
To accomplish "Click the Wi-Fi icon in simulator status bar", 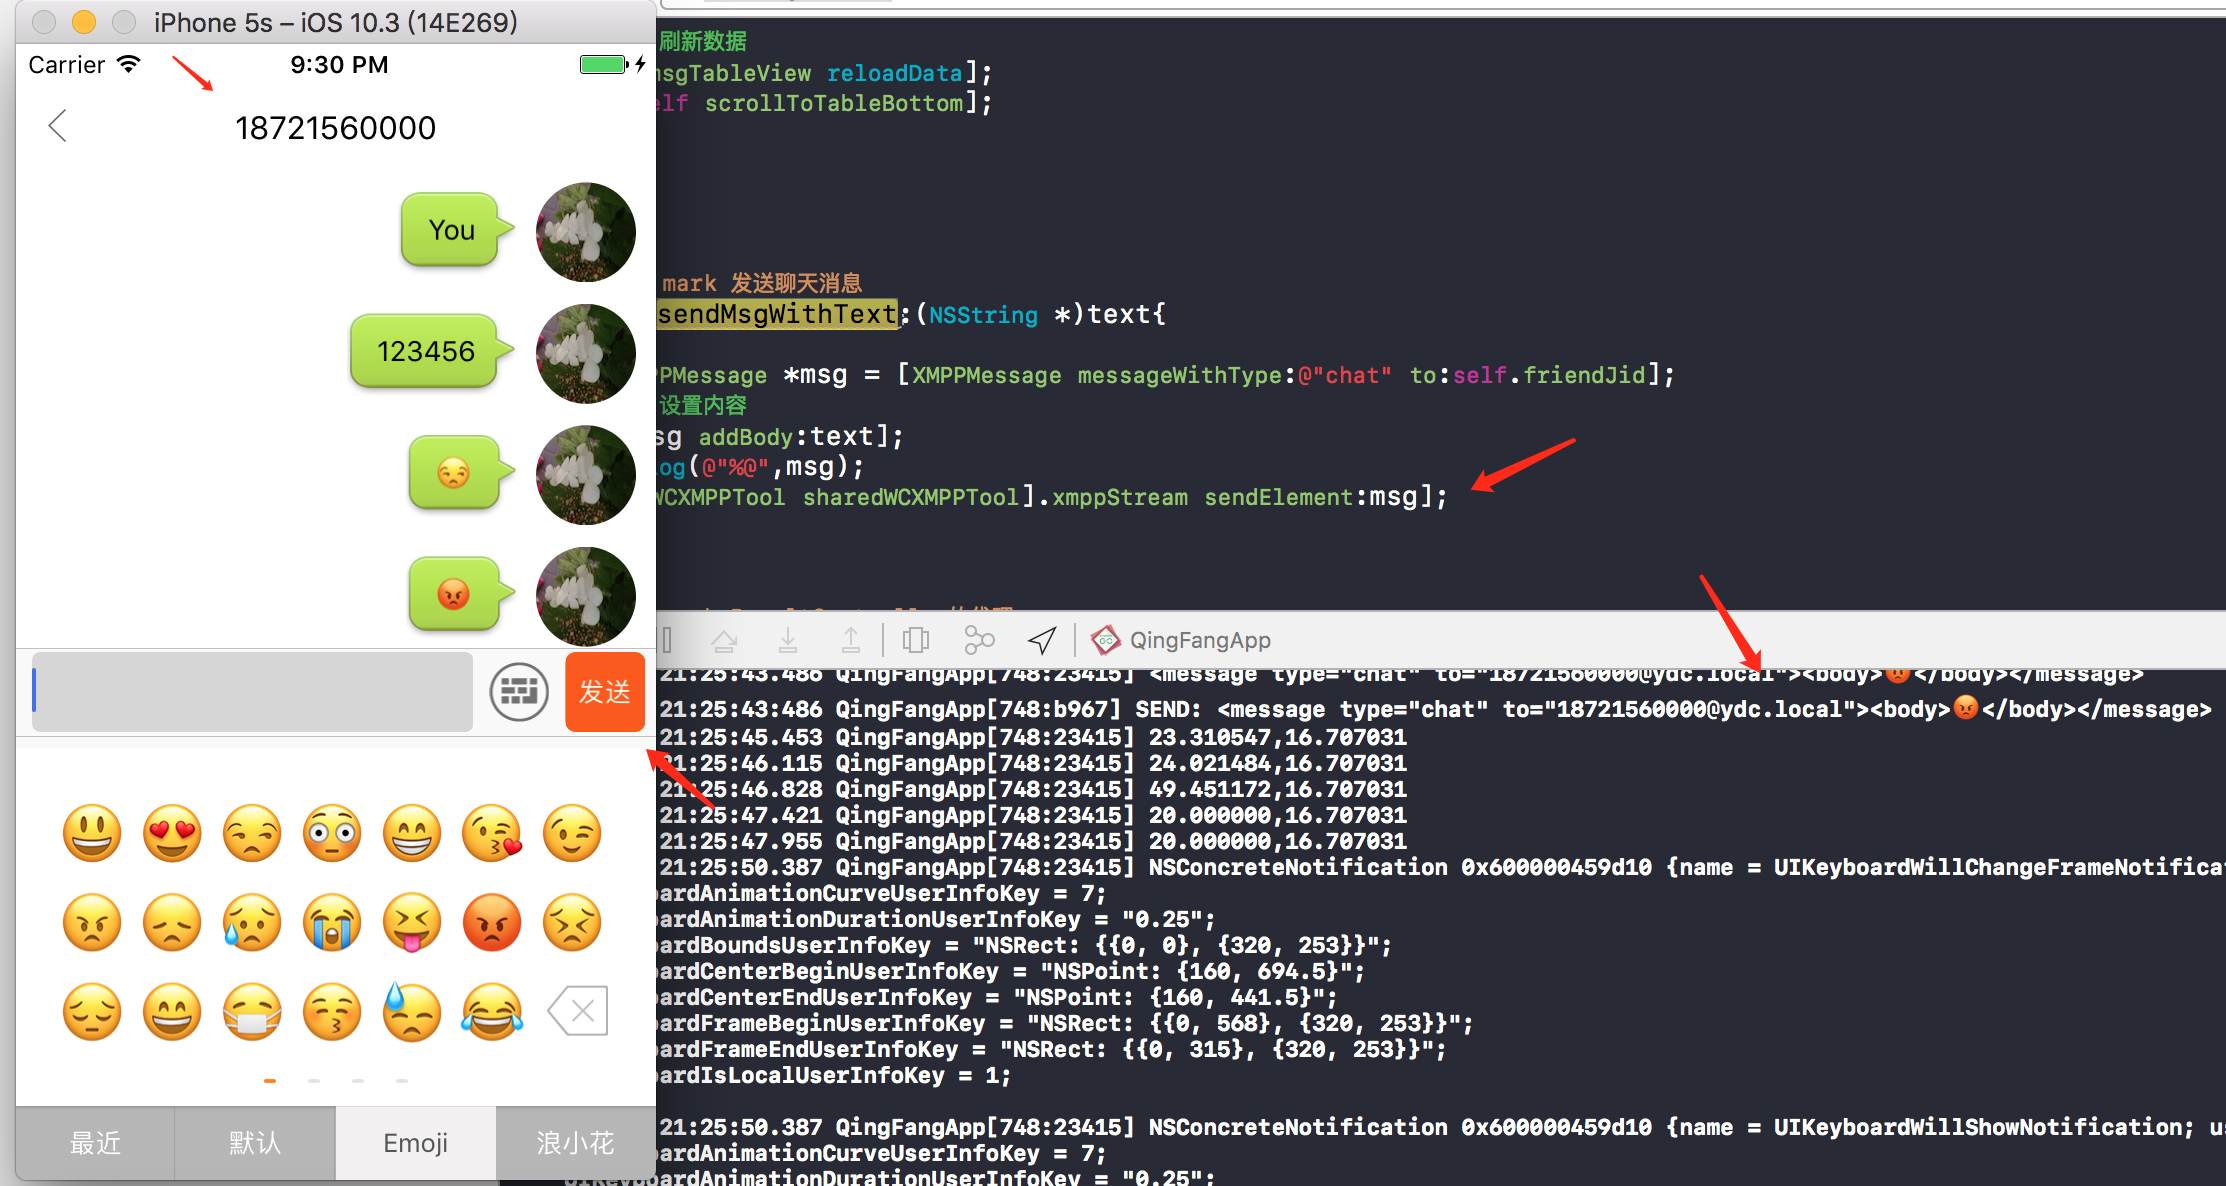I will click(128, 63).
